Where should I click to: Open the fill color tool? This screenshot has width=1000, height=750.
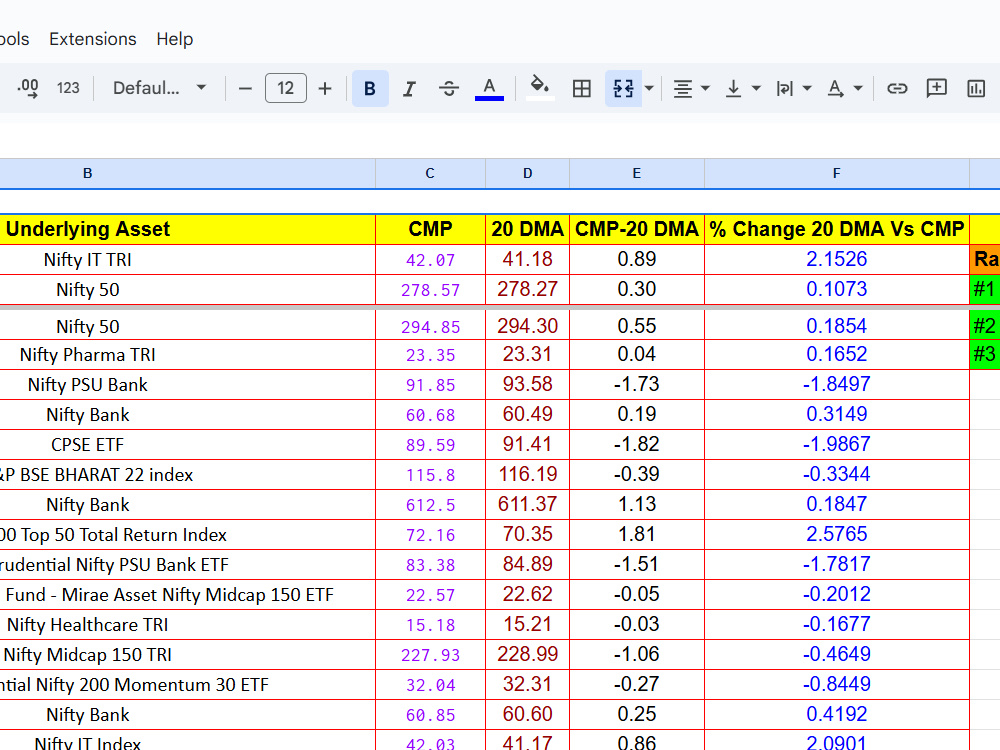540,89
